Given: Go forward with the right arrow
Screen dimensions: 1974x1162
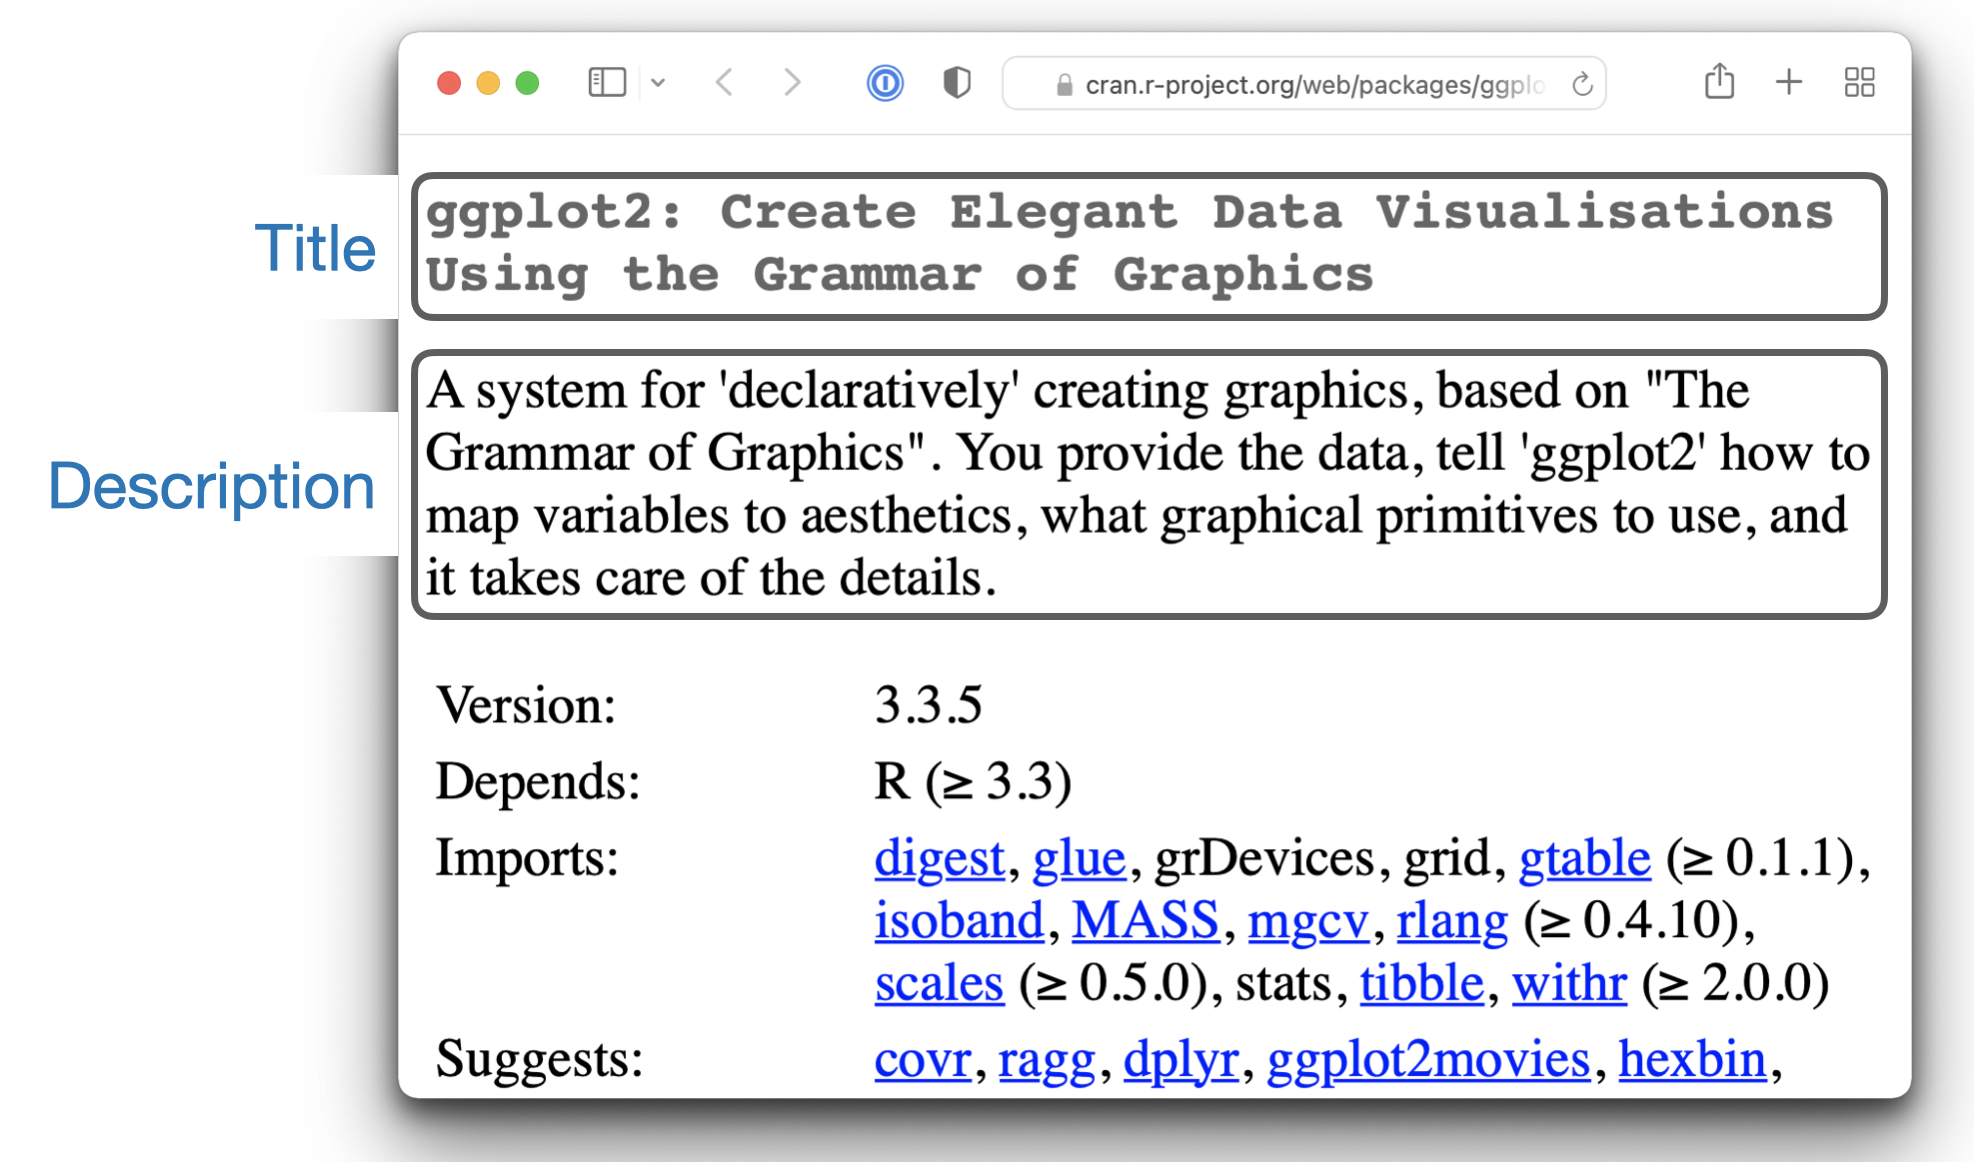Looking at the screenshot, I should pos(792,82).
